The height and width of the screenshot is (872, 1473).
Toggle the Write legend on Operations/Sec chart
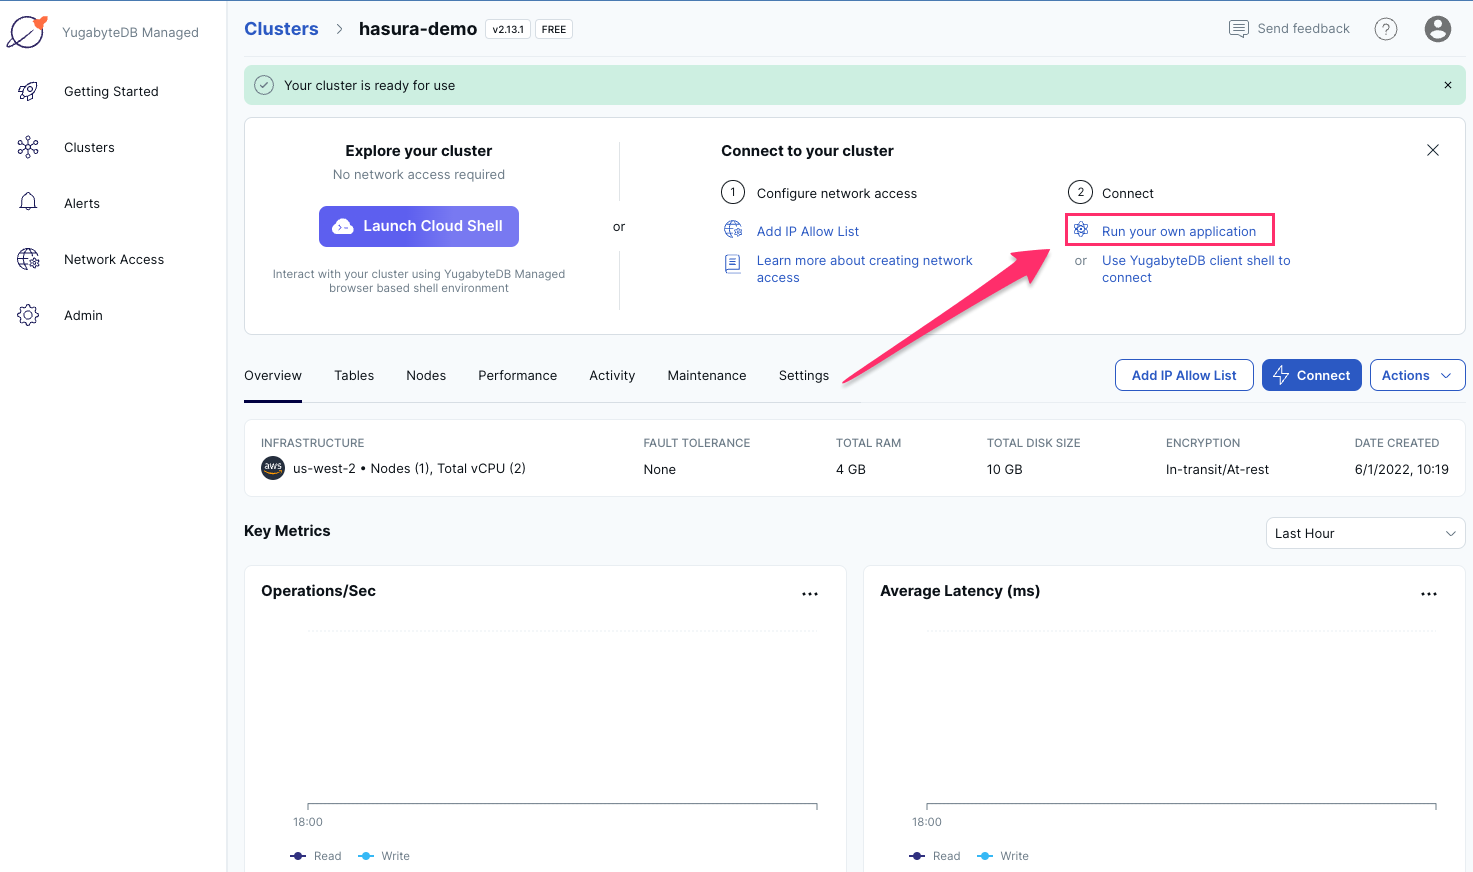[x=384, y=856]
